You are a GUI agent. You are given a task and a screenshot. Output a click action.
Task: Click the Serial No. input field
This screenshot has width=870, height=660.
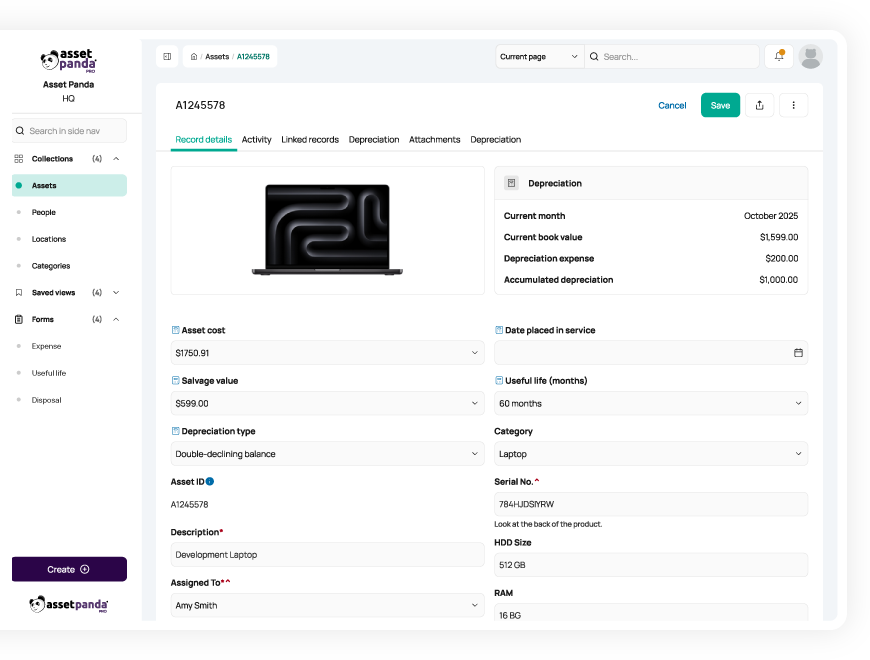click(650, 504)
